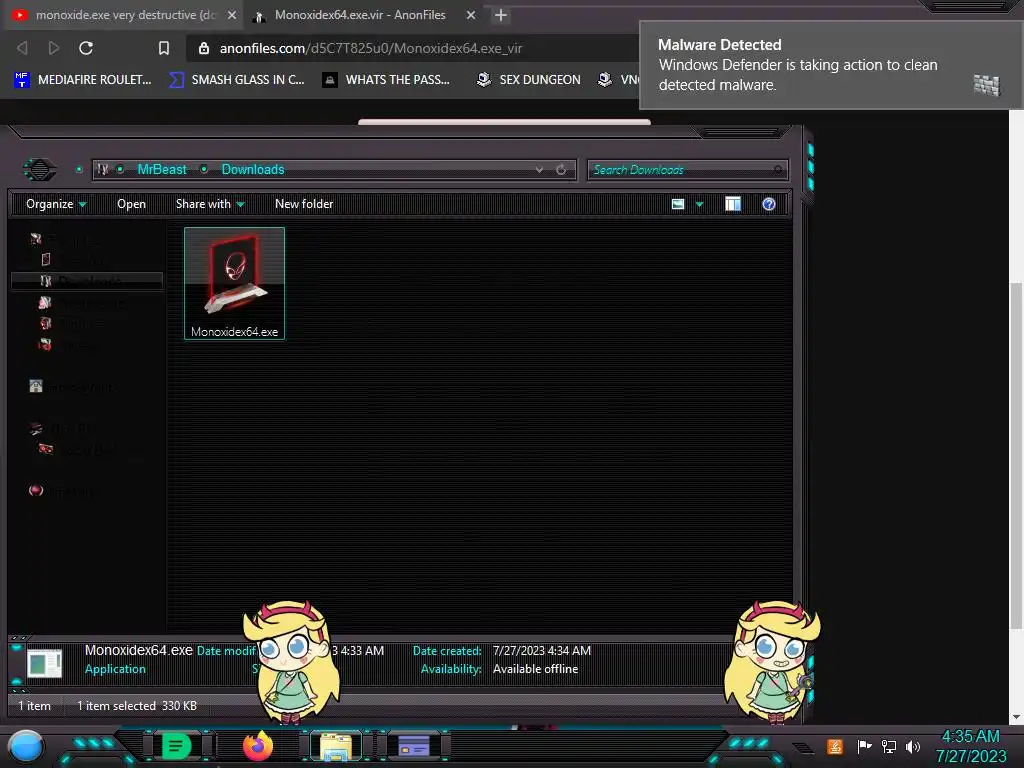Click the Explorer back navigation orb
Viewport: 1024px width, 768px height.
pos(40,170)
